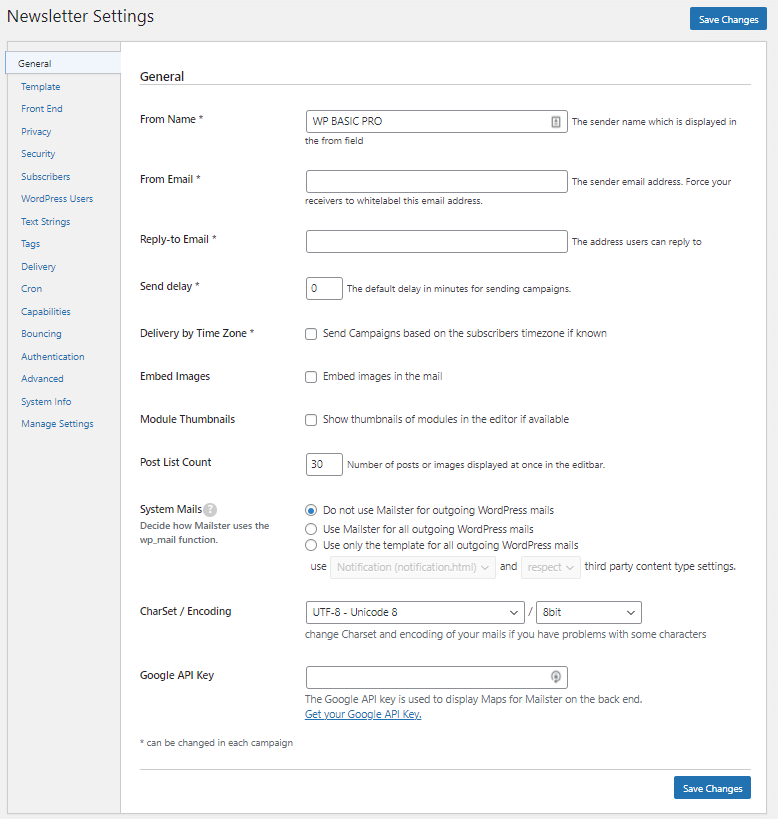Expand the 8bit encoding dropdown
This screenshot has width=778, height=819.
point(588,612)
